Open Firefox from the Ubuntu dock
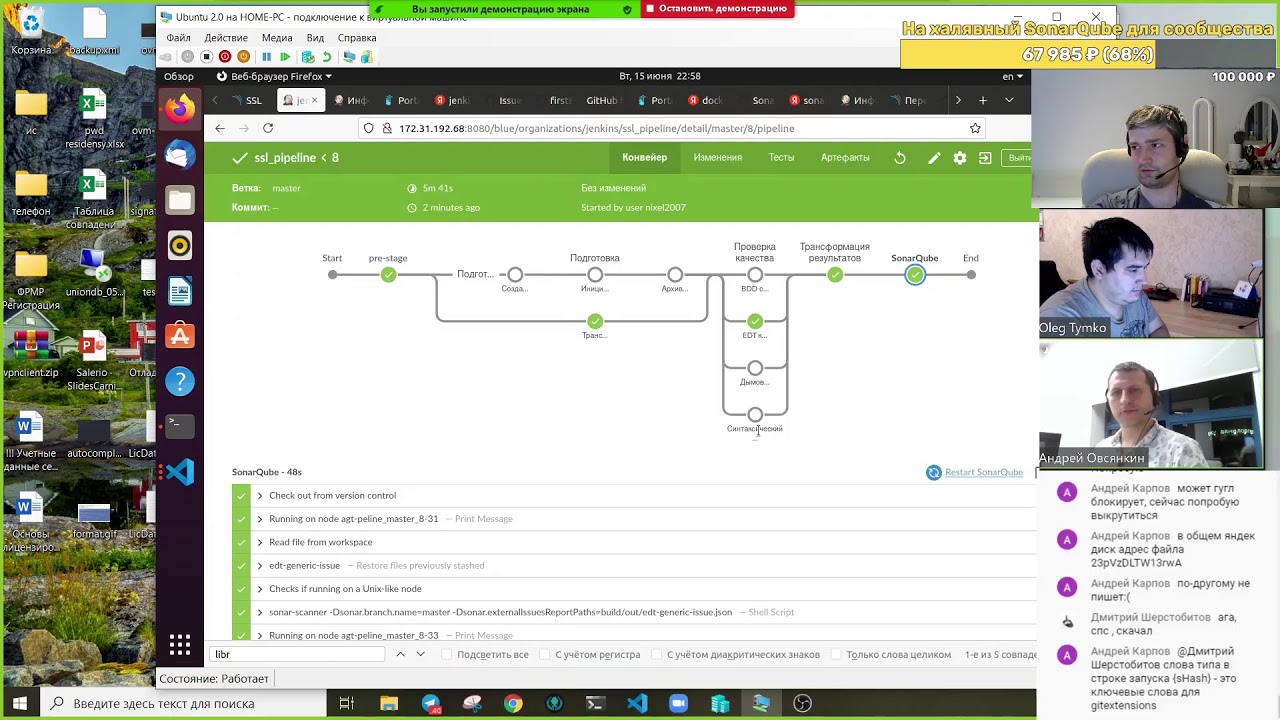The width and height of the screenshot is (1280, 720). [180, 108]
